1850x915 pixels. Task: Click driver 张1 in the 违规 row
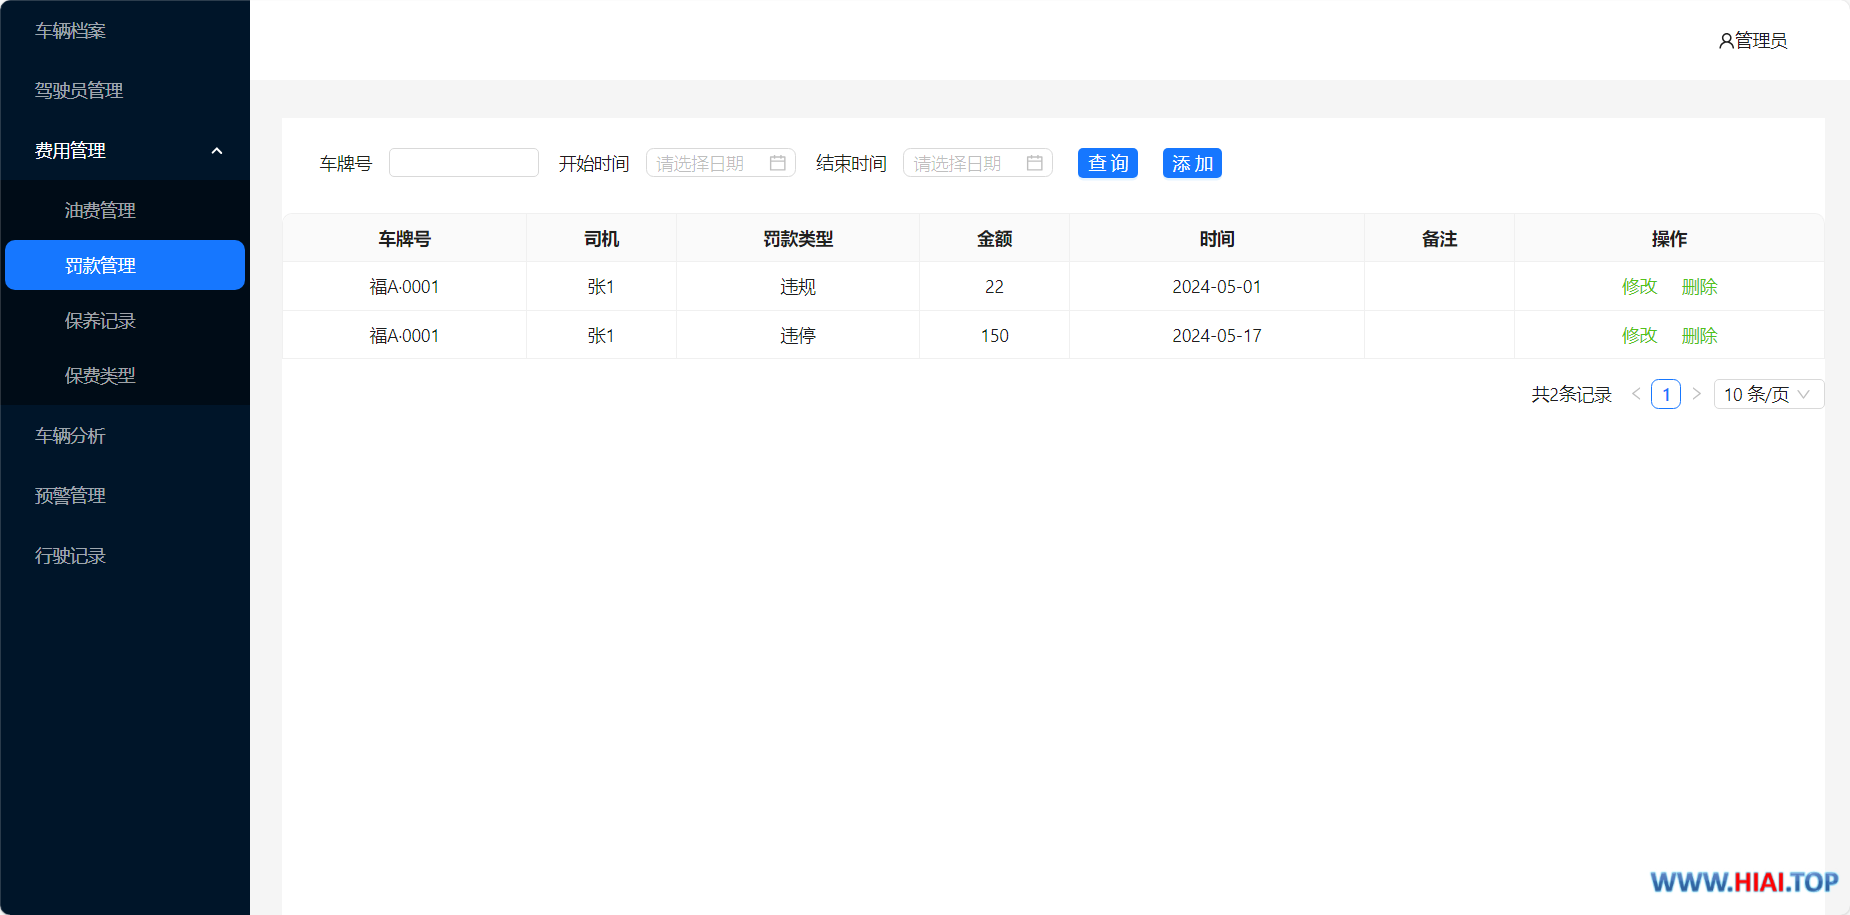[x=601, y=287]
